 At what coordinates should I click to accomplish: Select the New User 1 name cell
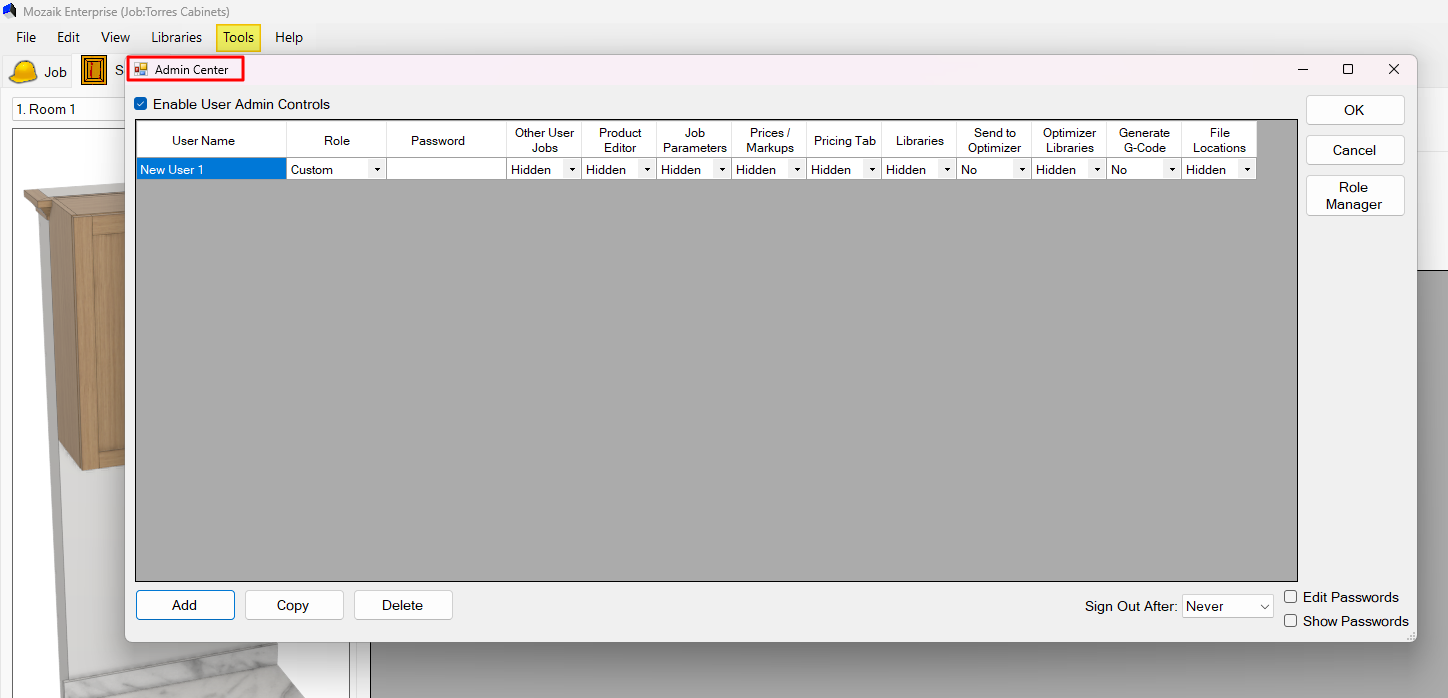click(211, 170)
